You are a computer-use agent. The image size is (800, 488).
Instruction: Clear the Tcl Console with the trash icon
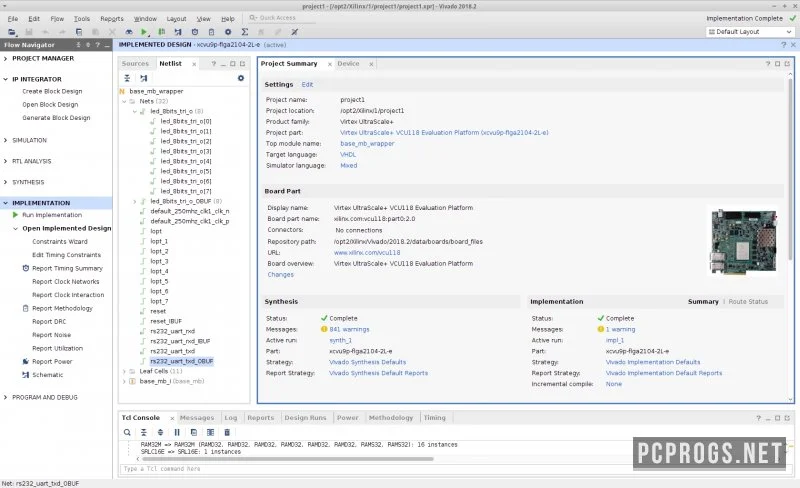227,432
